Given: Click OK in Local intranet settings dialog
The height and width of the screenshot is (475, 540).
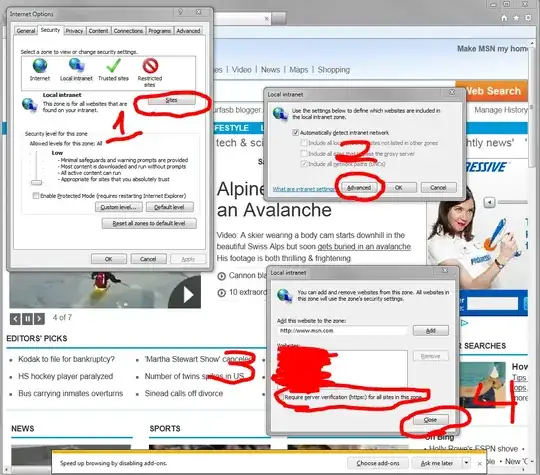Looking at the screenshot, I should coord(398,187).
